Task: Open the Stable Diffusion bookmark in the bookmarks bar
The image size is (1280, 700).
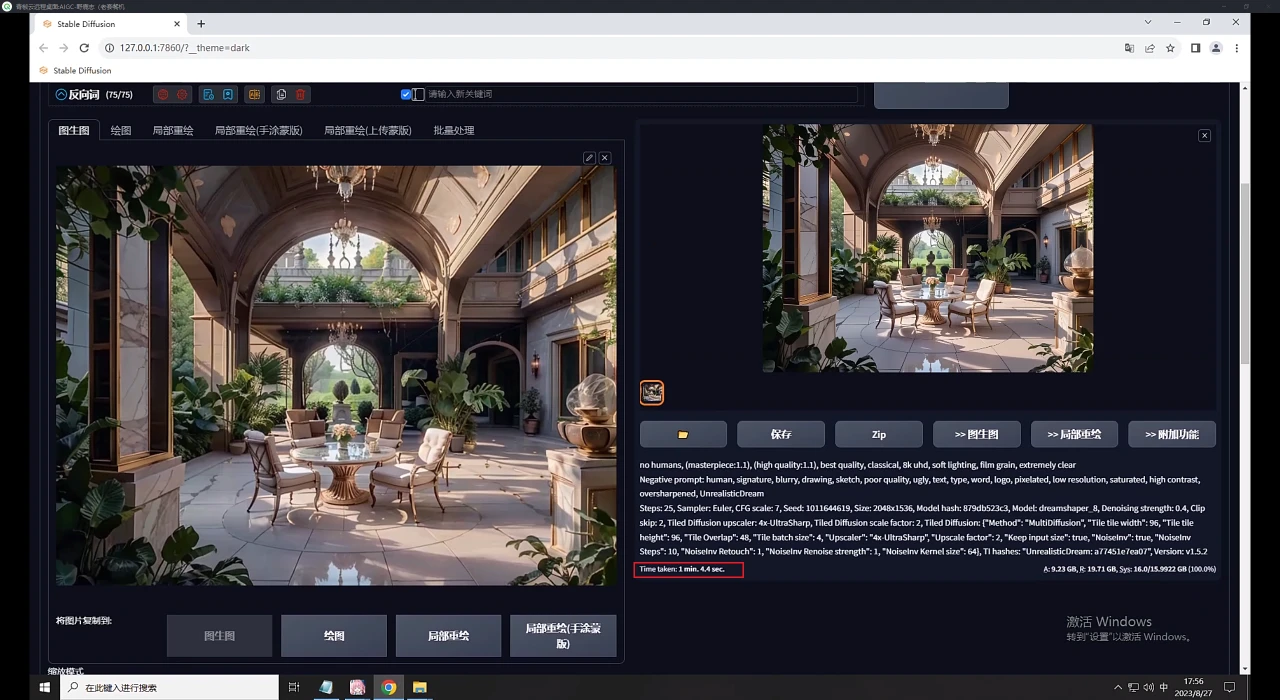Action: [75, 71]
